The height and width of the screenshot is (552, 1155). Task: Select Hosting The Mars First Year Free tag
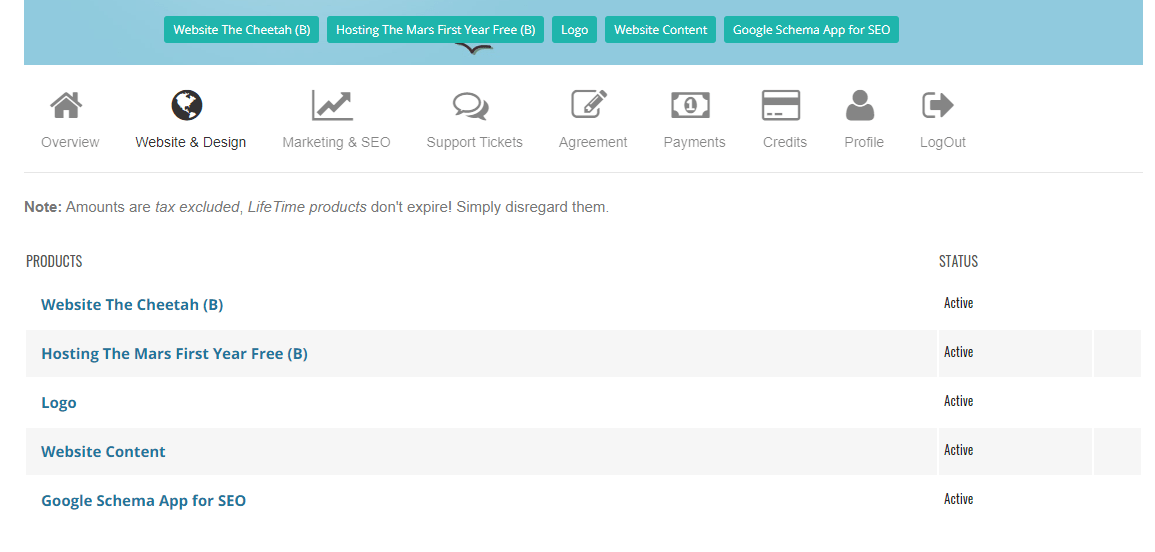(x=435, y=30)
